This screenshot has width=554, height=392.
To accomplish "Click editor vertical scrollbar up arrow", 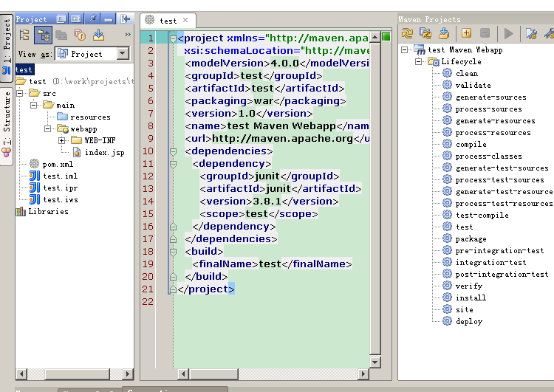I will click(375, 37).
